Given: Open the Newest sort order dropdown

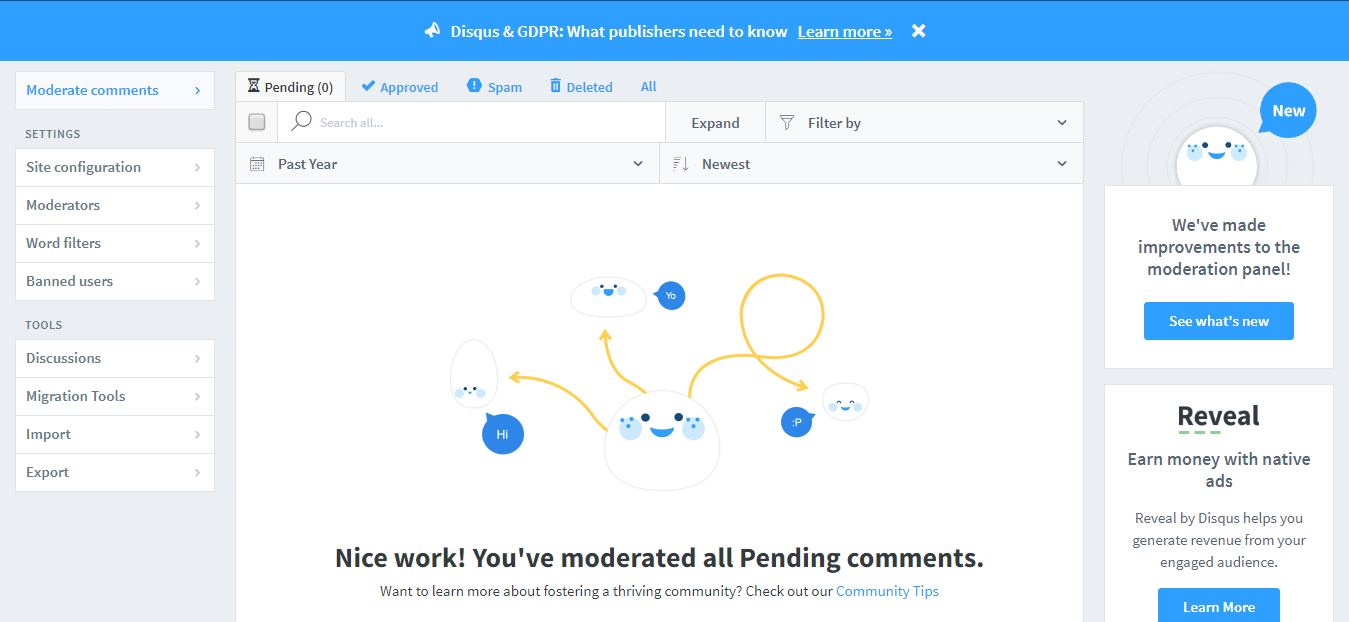Looking at the screenshot, I should click(x=871, y=164).
